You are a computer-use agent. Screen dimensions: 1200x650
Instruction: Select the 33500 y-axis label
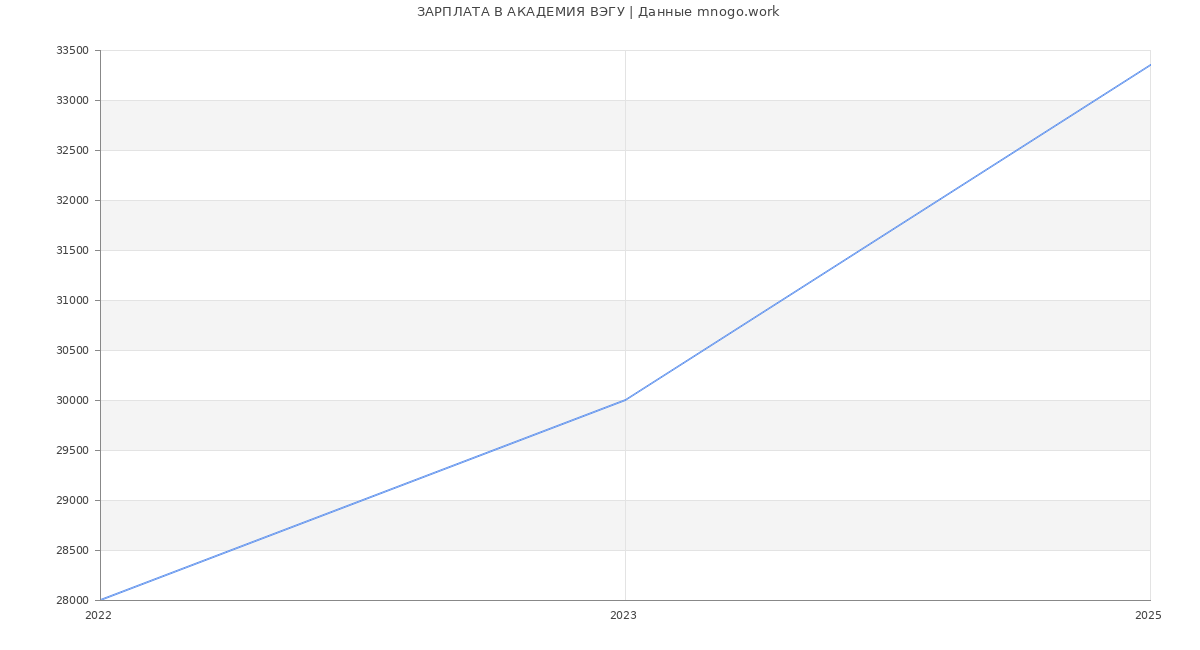coord(72,51)
